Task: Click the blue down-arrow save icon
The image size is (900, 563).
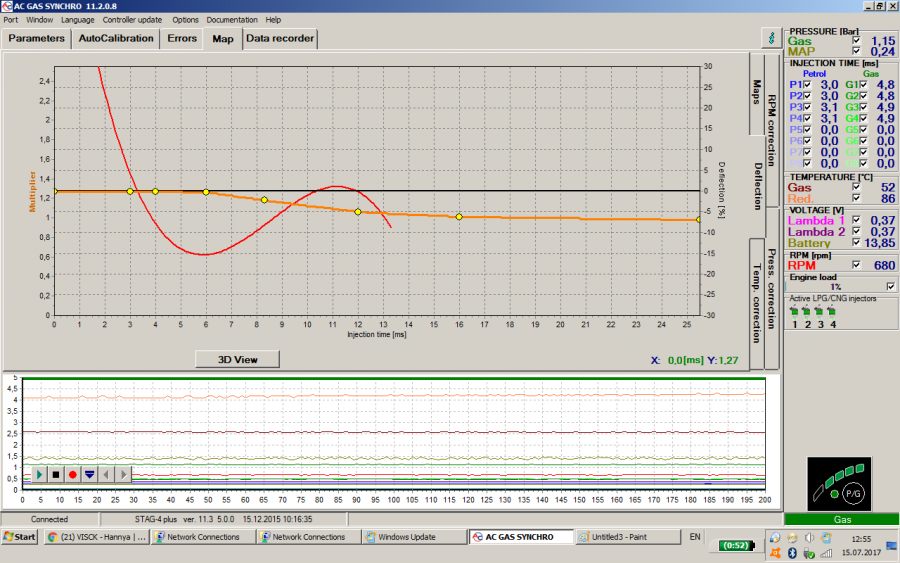Action: [x=89, y=474]
